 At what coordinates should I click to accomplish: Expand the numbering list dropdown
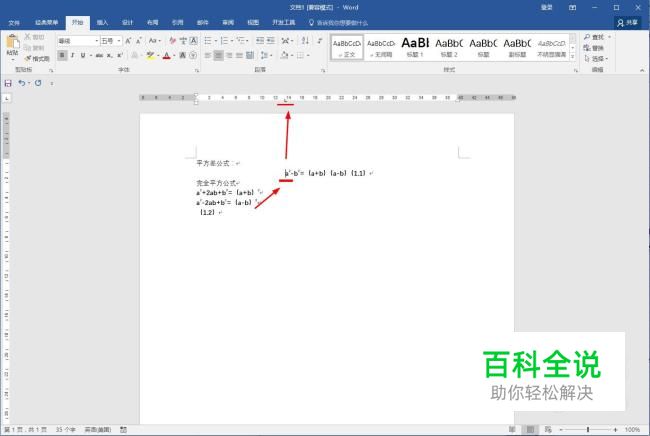pos(232,41)
